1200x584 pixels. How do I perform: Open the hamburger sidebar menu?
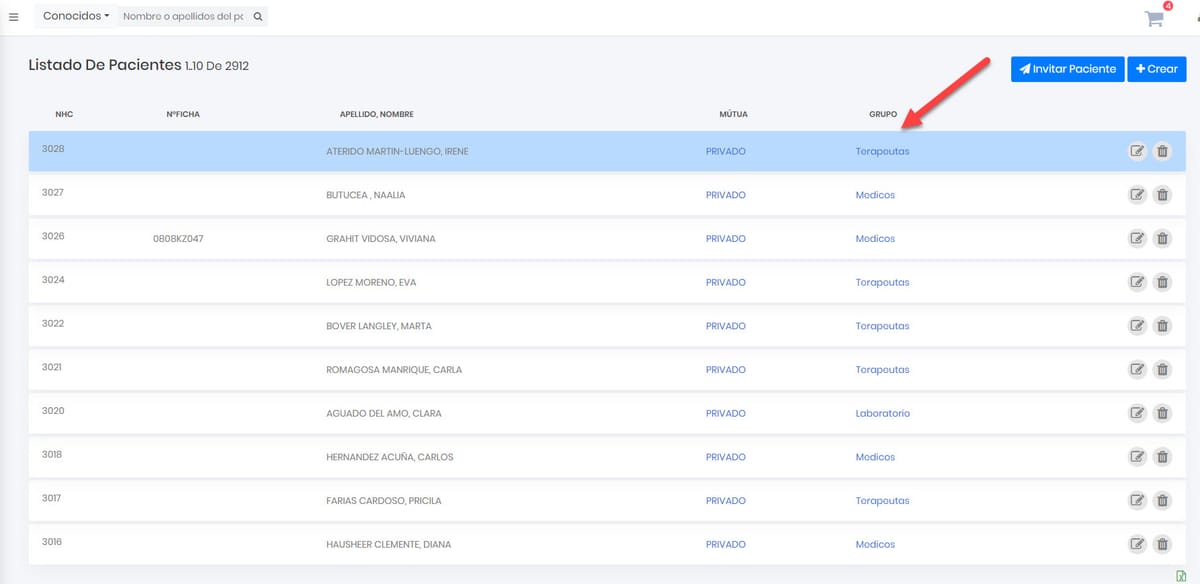pyautogui.click(x=14, y=17)
